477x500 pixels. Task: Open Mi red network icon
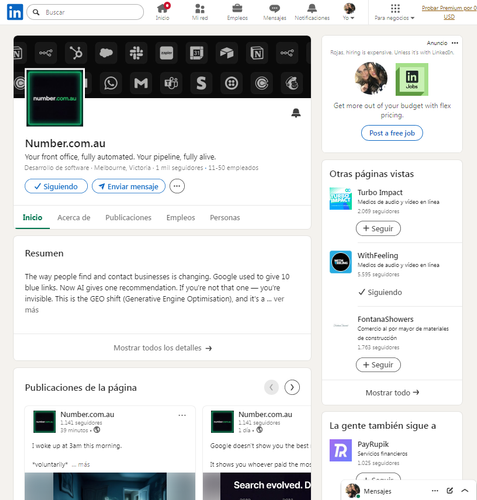coord(200,12)
